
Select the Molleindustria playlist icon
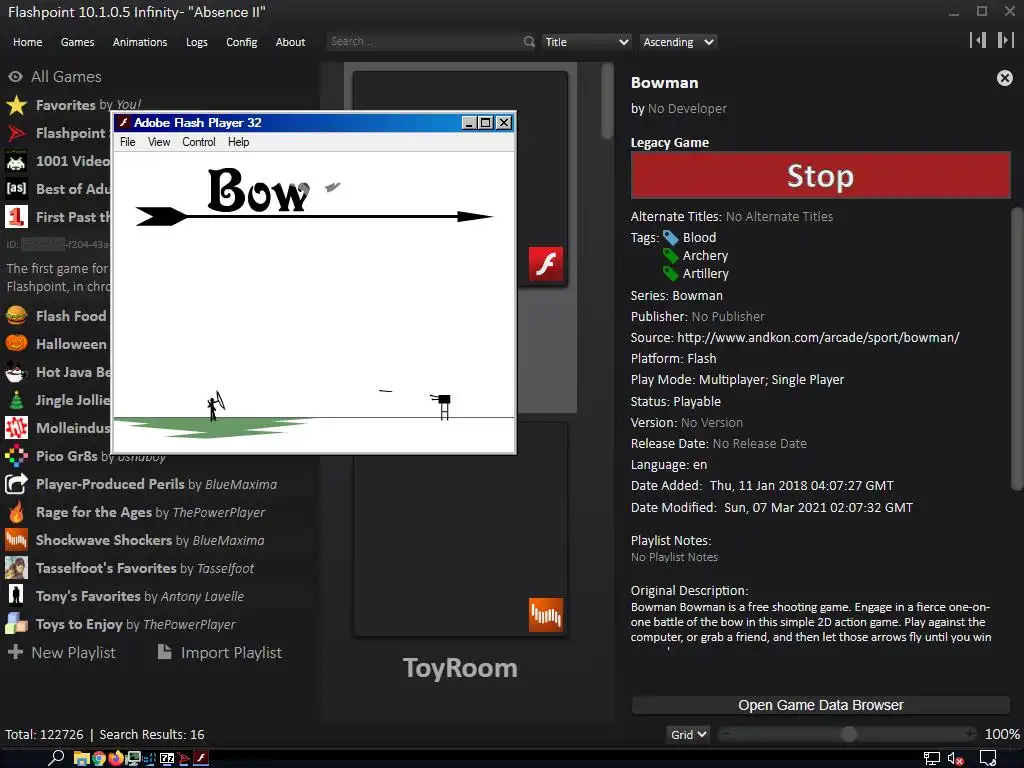pos(16,428)
